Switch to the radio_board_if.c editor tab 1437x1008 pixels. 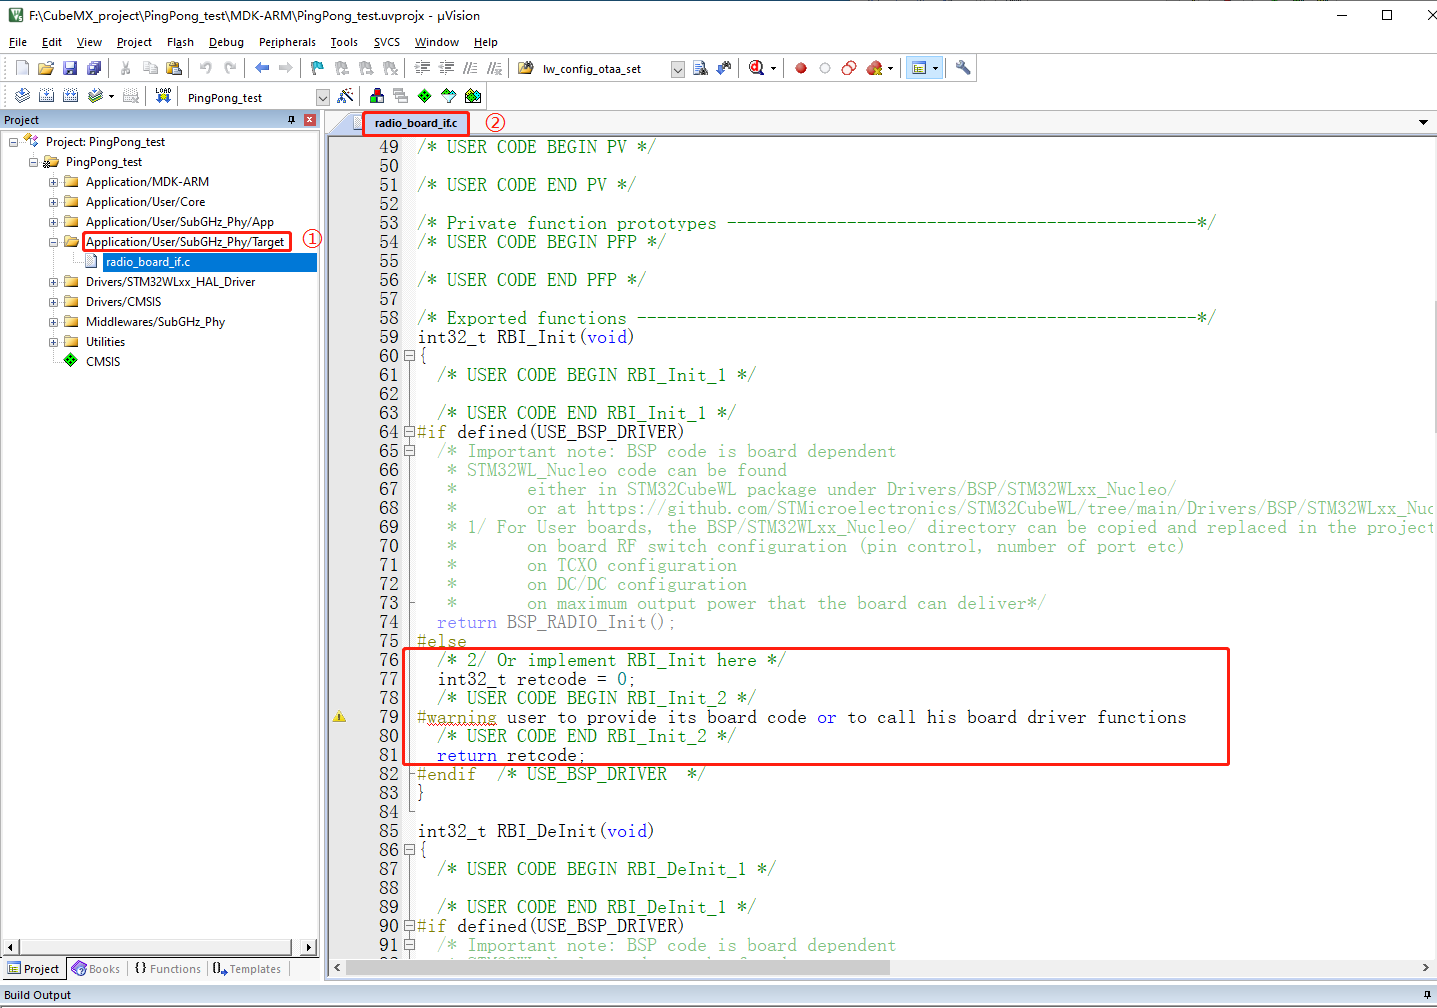(x=415, y=123)
